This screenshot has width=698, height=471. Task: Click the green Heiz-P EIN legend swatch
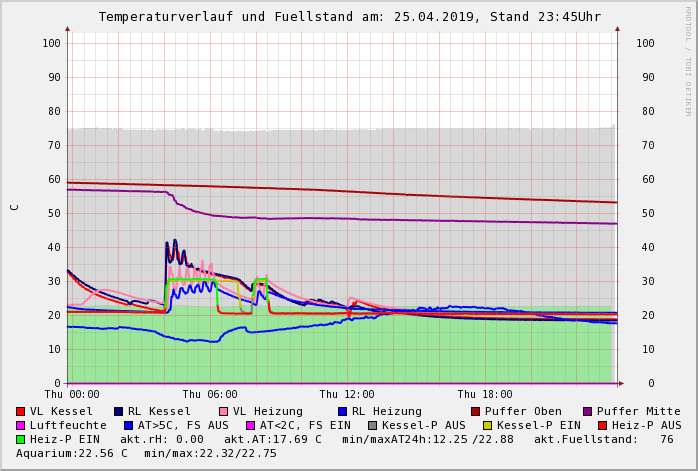21,439
